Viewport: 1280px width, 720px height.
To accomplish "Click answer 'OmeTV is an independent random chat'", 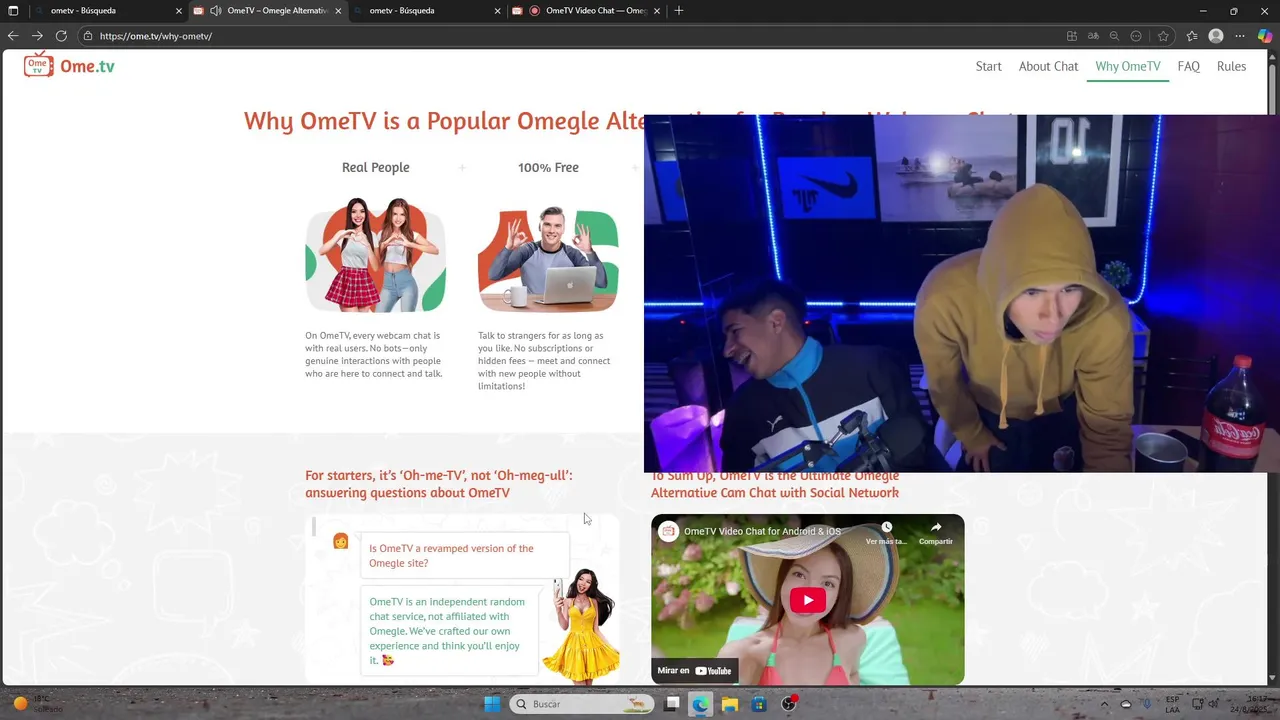I will pos(449,631).
